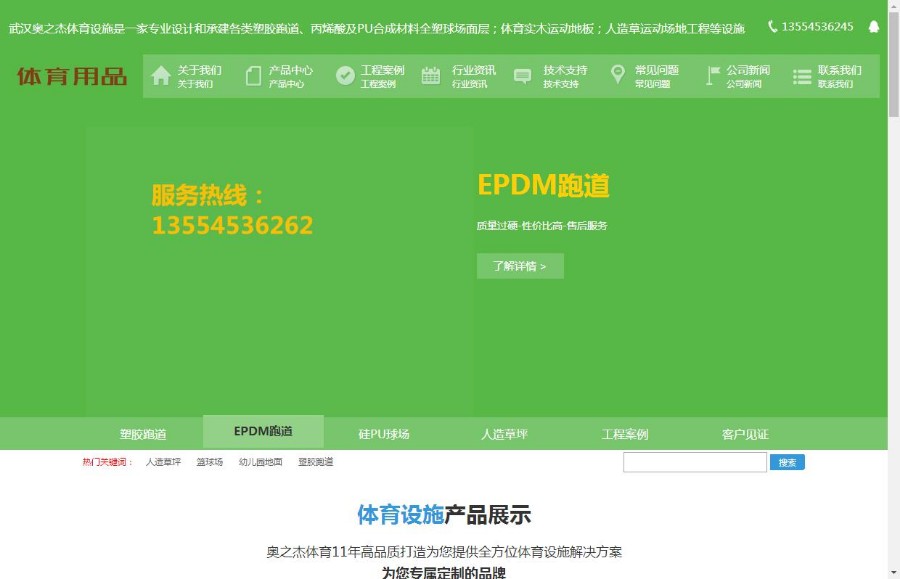Open the 工程案例 navigation menu item
Screen dimensions: 900x579
pos(382,76)
